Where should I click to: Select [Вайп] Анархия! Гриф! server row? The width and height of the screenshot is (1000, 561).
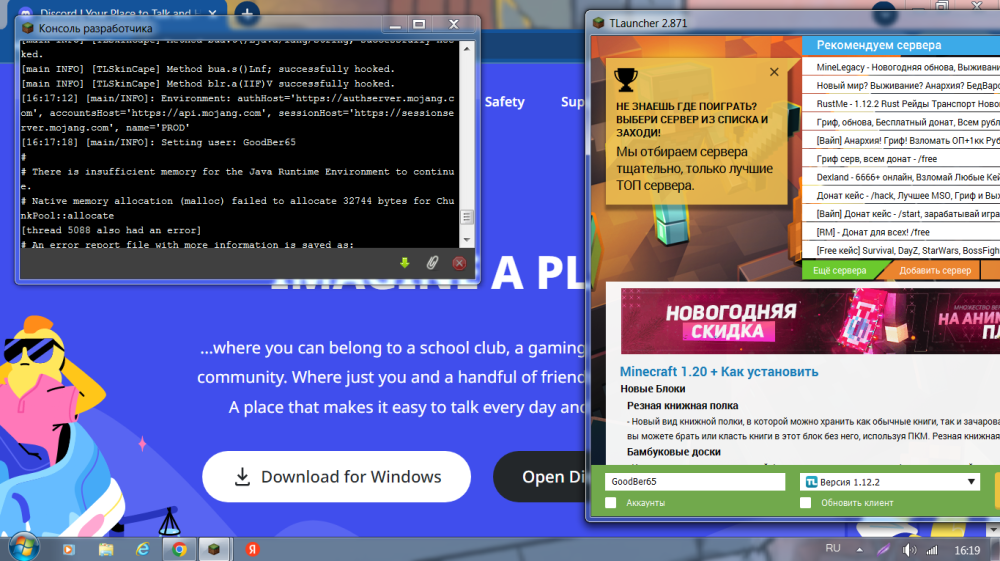tap(901, 140)
